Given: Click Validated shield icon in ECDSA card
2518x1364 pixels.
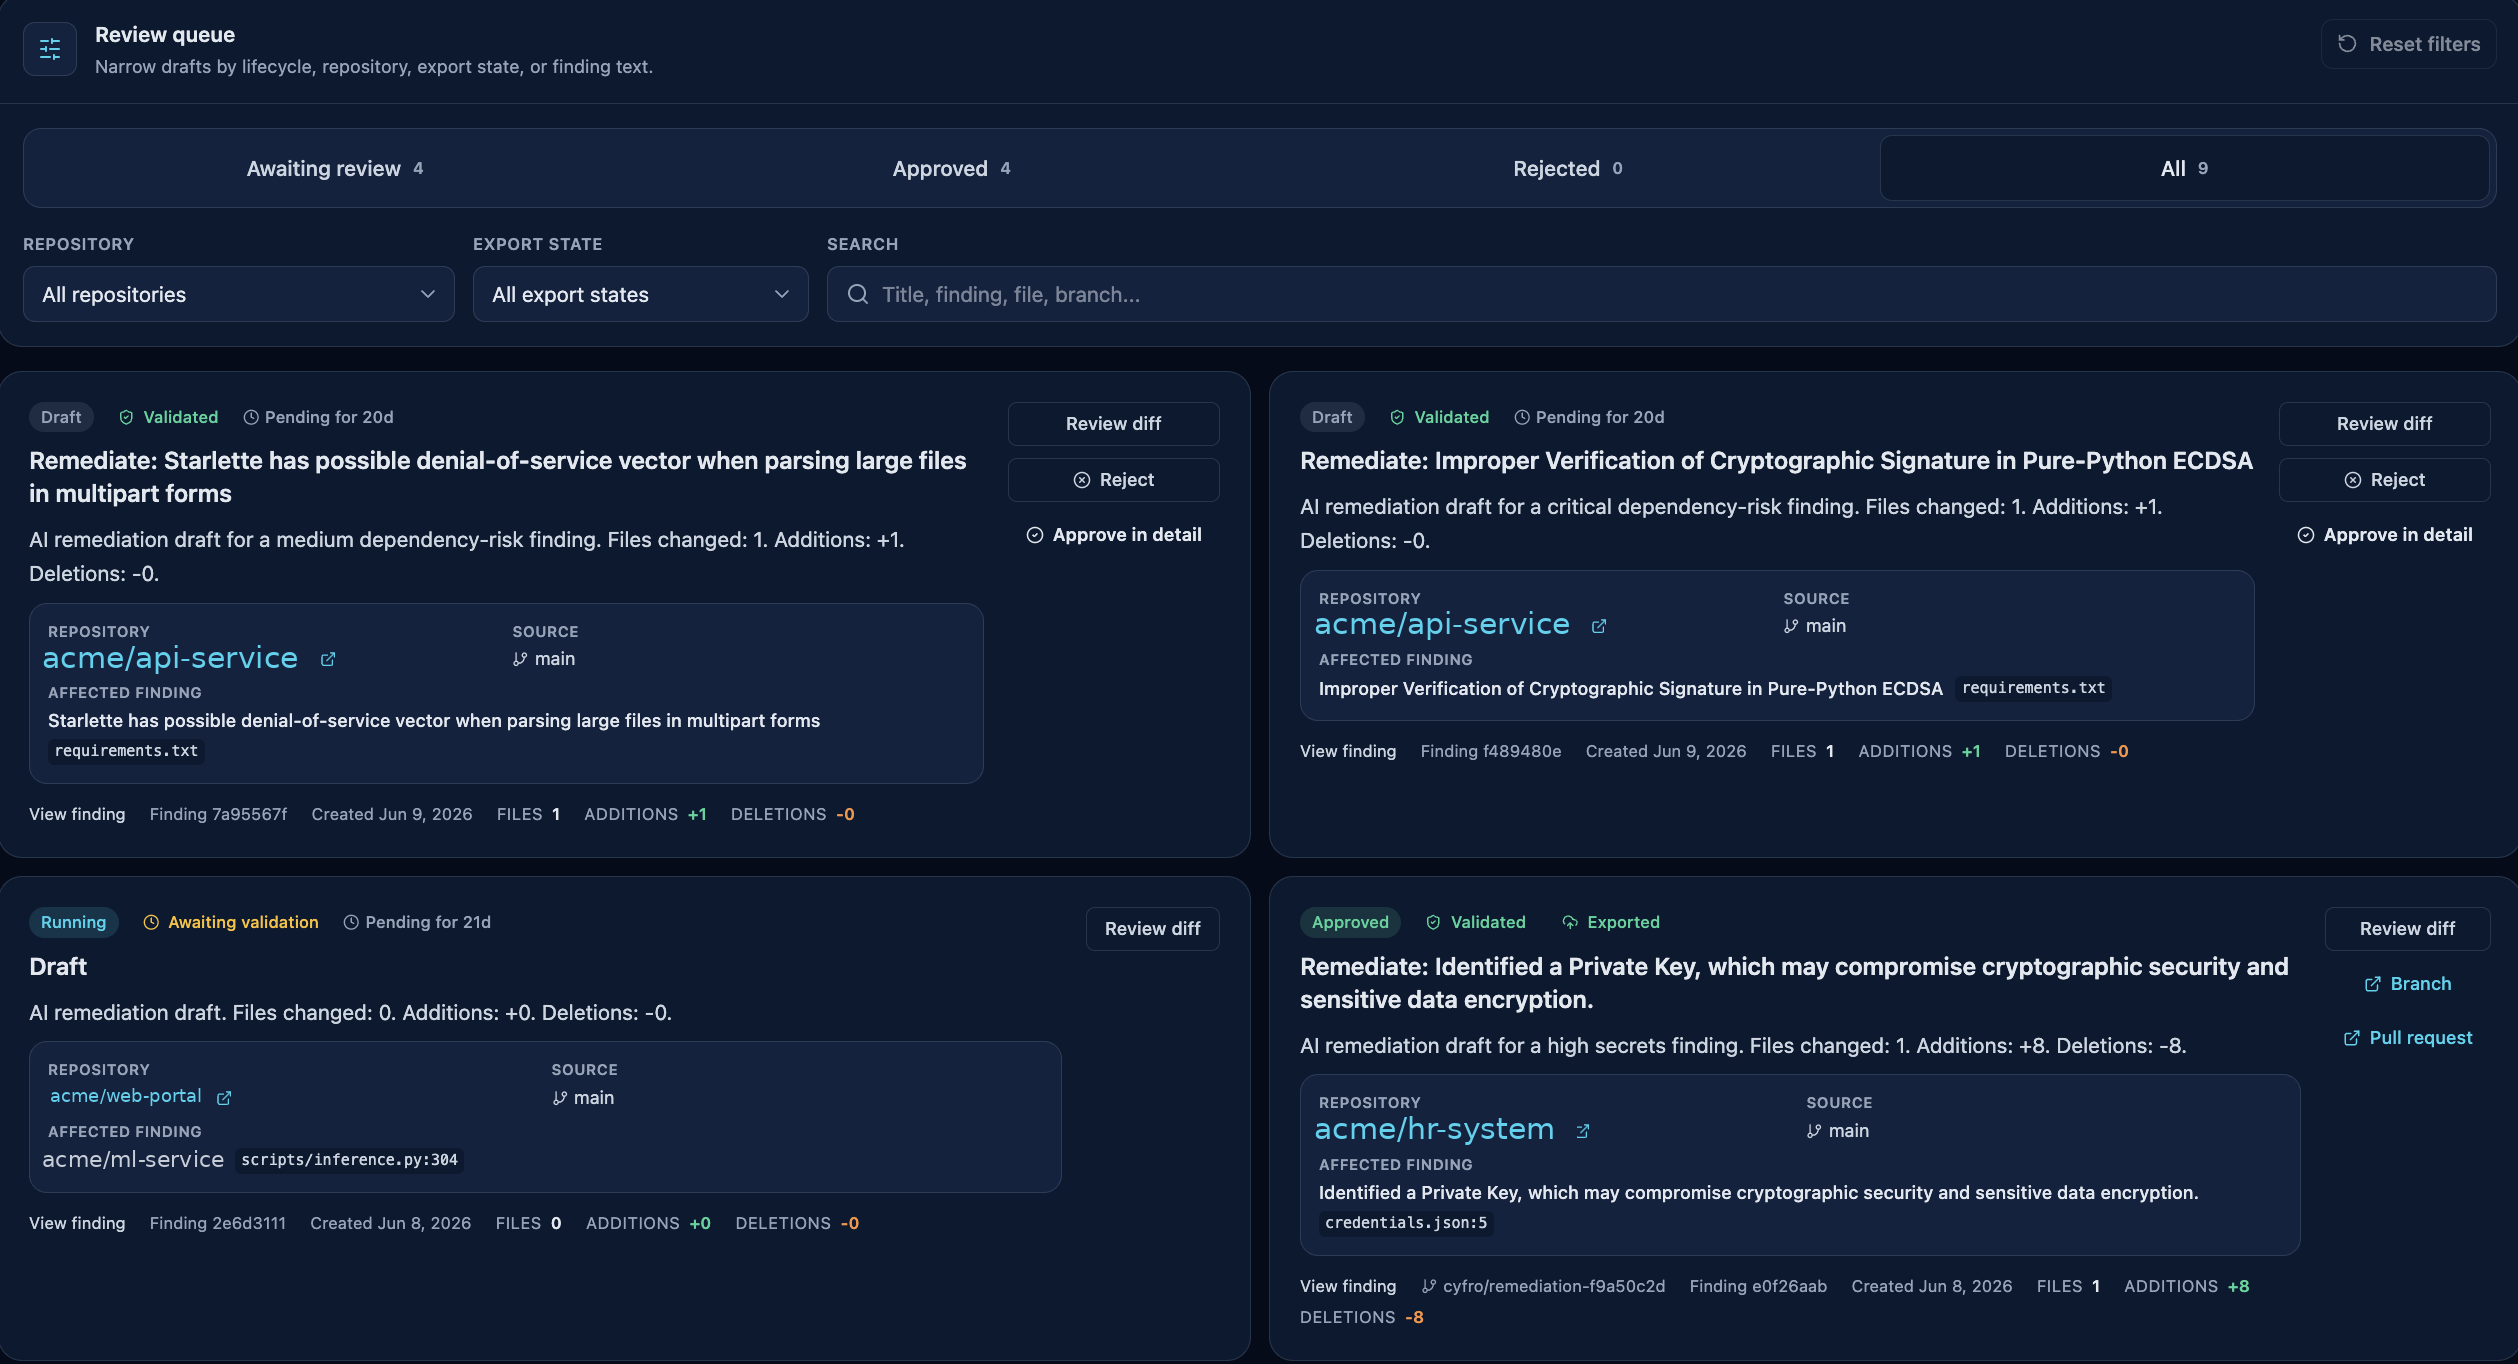Looking at the screenshot, I should tap(1397, 417).
